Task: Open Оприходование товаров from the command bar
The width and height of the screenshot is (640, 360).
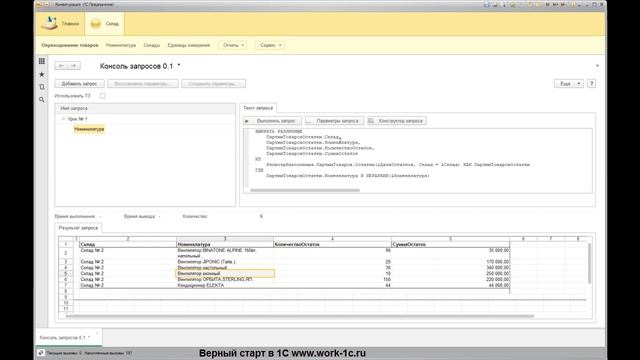Action: tap(70, 45)
